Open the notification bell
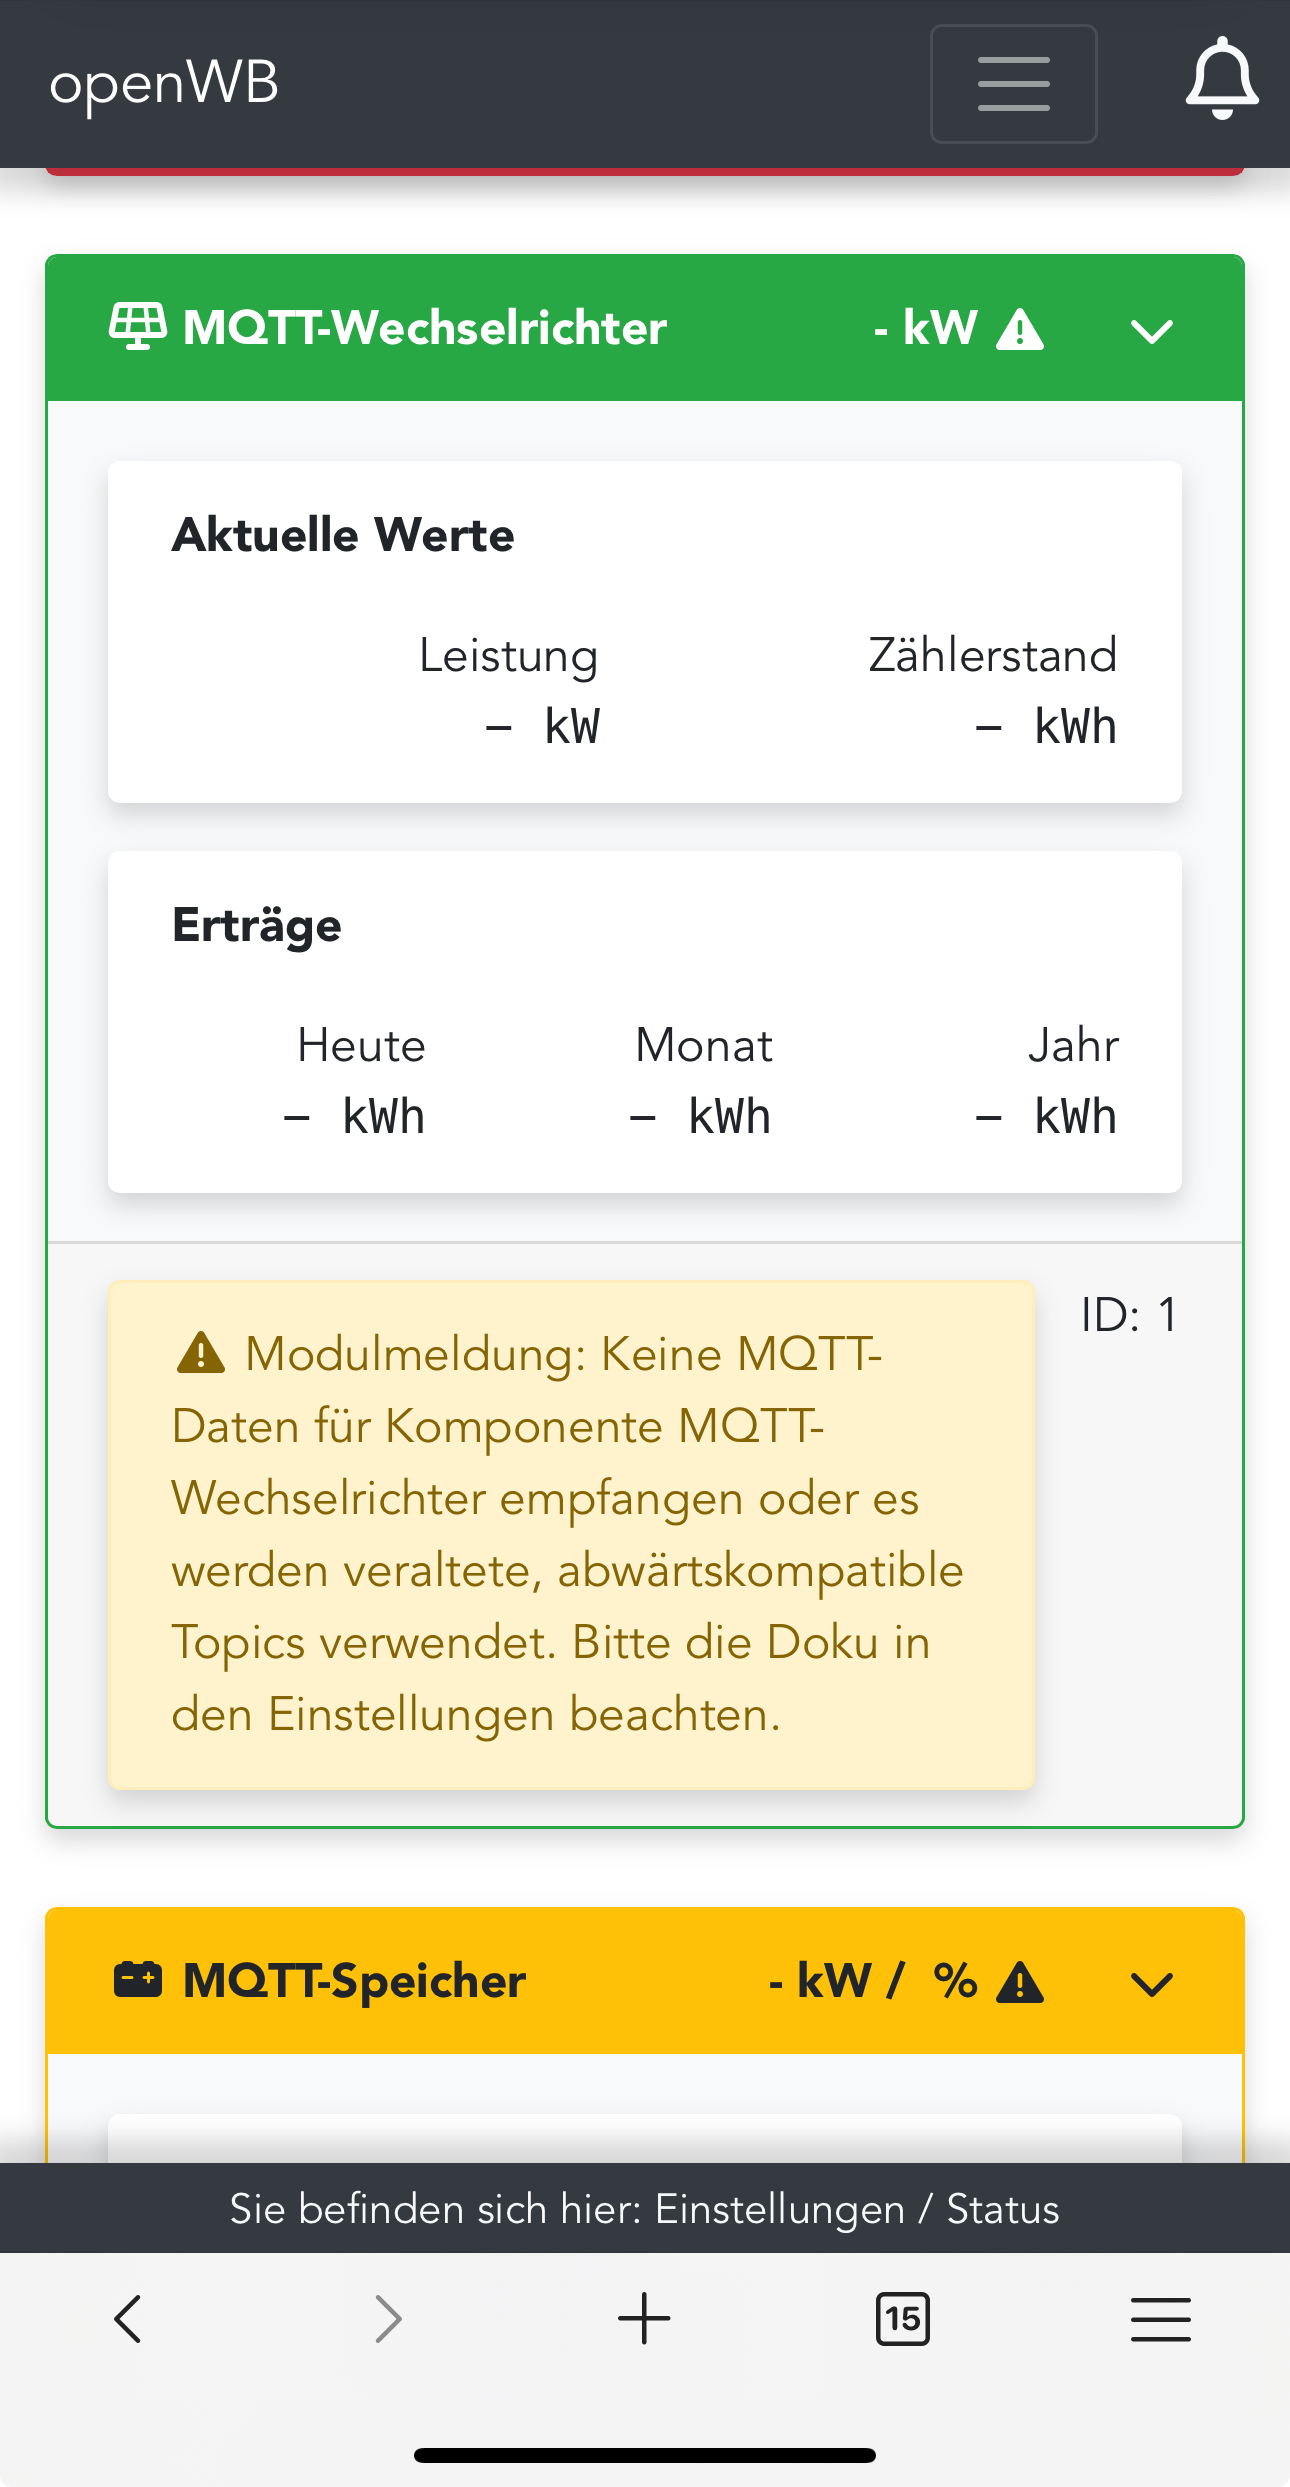The height and width of the screenshot is (2487, 1290). click(1221, 80)
